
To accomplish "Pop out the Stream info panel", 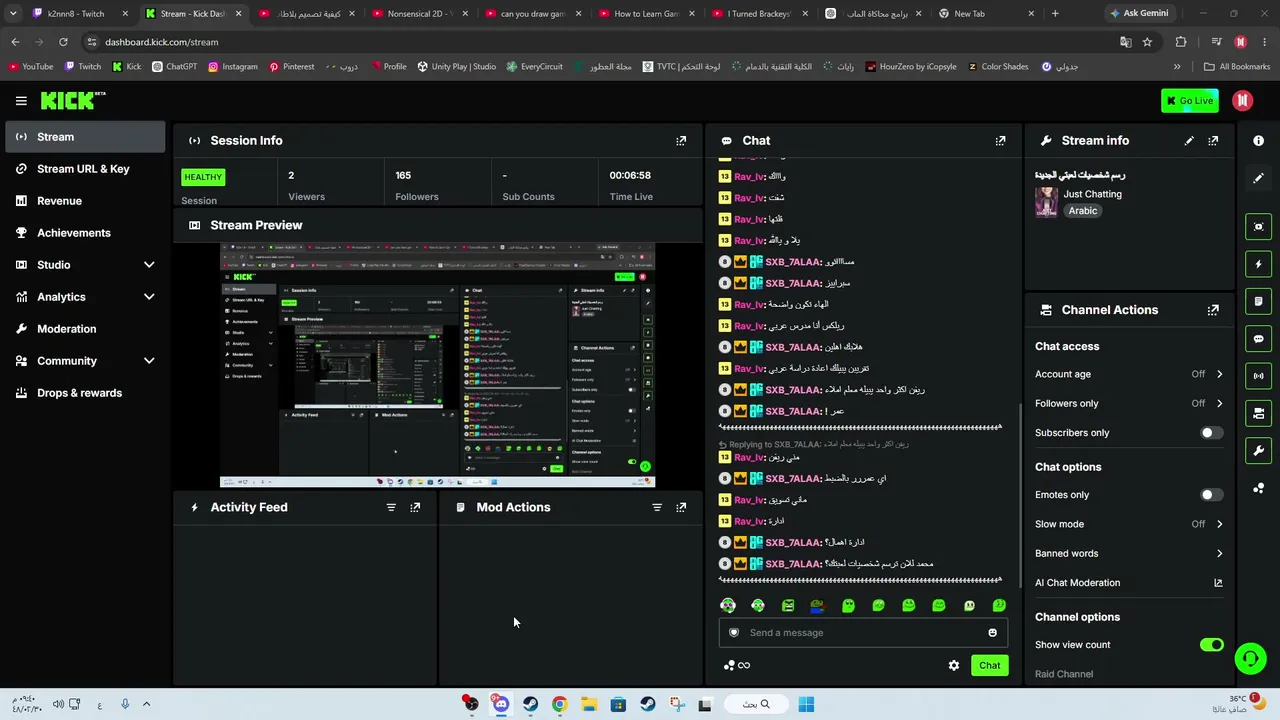I will tap(1213, 141).
